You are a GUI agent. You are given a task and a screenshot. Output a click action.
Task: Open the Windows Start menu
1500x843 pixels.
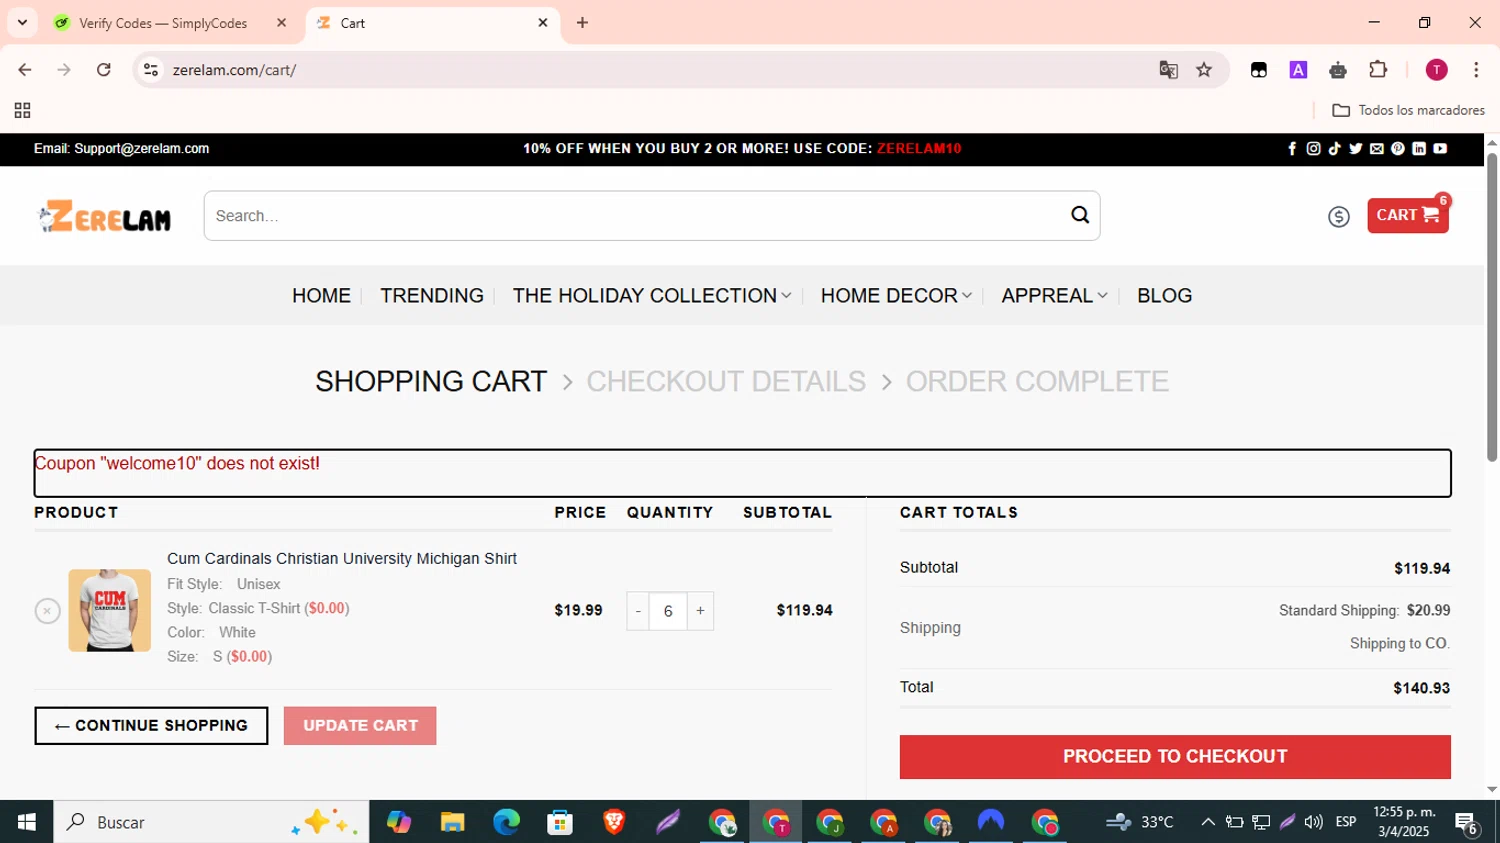(26, 822)
